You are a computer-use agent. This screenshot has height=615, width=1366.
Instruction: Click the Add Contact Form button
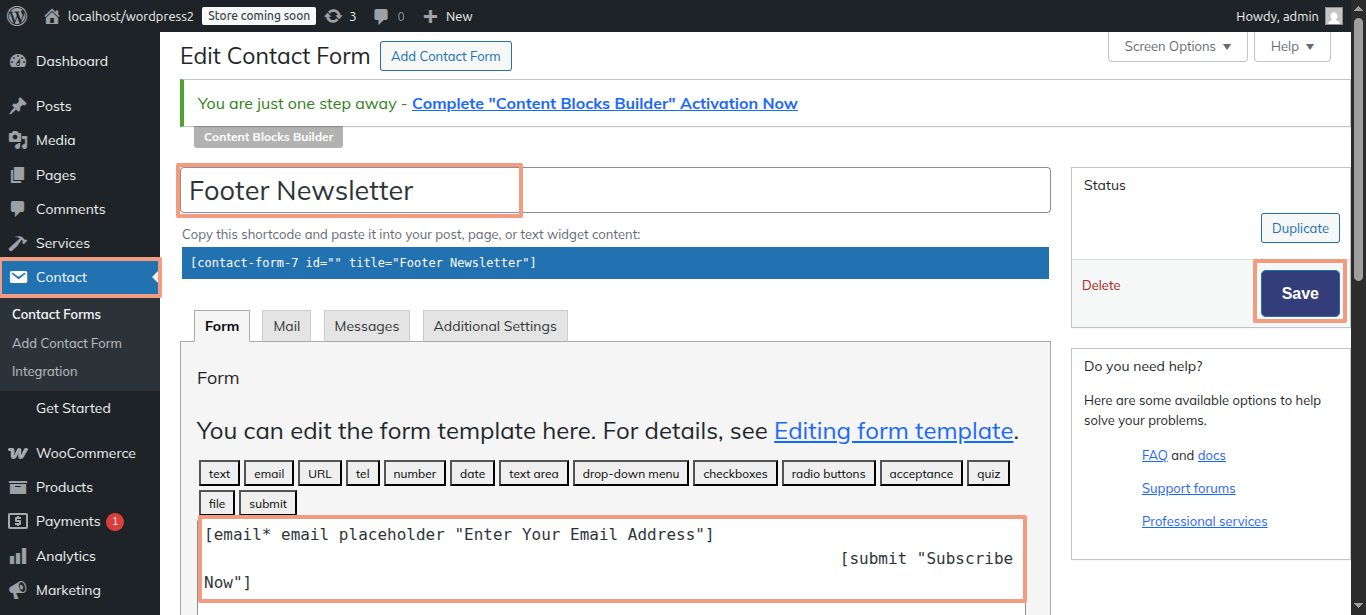446,56
